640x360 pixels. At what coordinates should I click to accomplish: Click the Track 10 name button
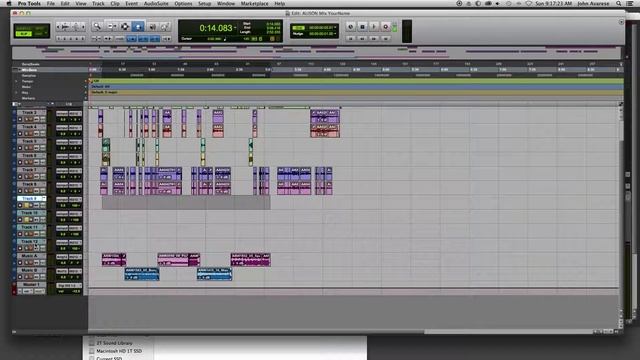click(29, 213)
